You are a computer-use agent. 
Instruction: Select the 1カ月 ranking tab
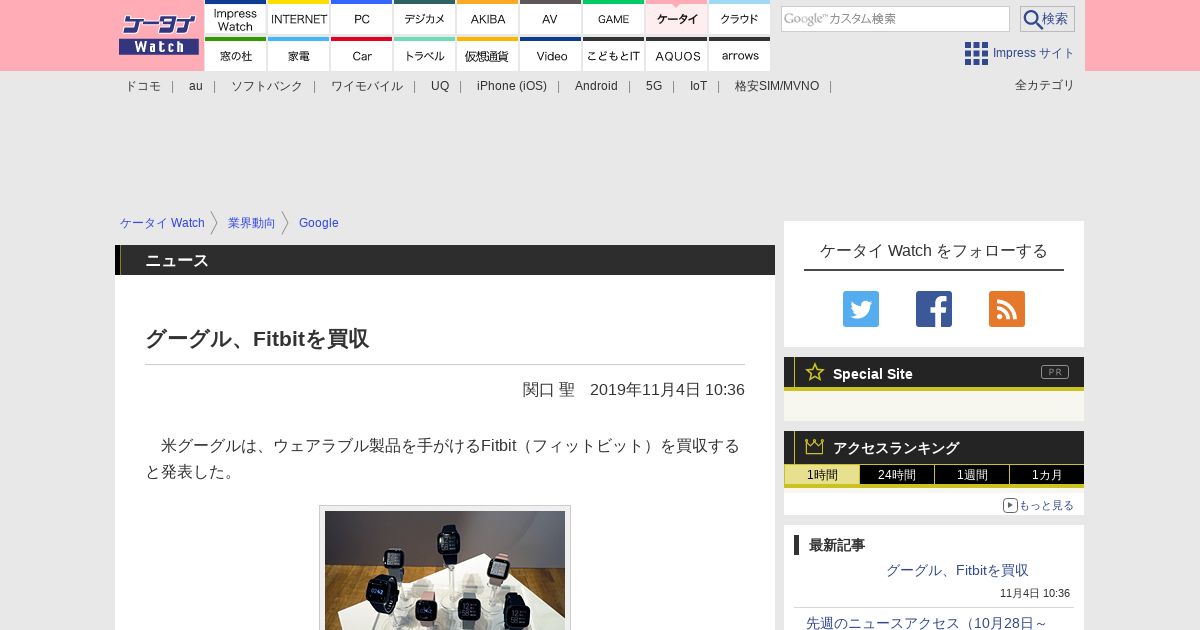(1047, 475)
